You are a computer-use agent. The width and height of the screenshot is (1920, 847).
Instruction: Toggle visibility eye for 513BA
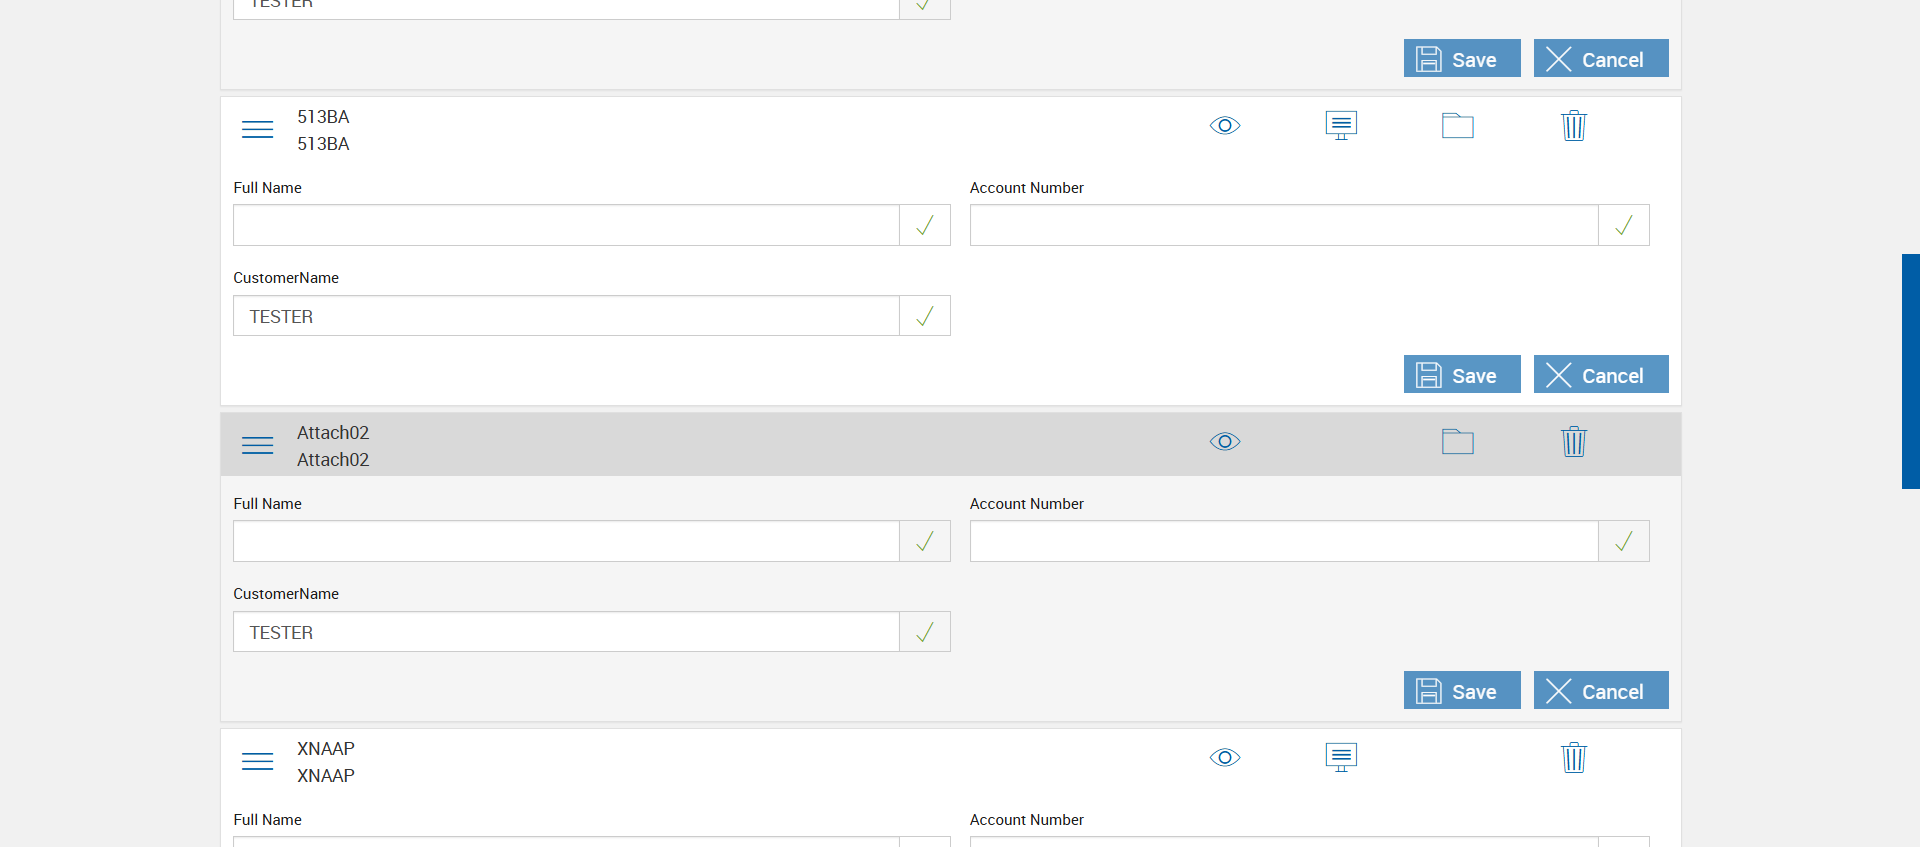coord(1225,126)
